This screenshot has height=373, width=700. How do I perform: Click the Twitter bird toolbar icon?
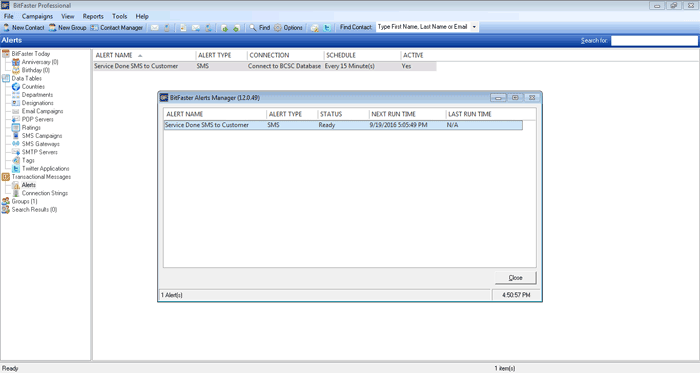327,28
